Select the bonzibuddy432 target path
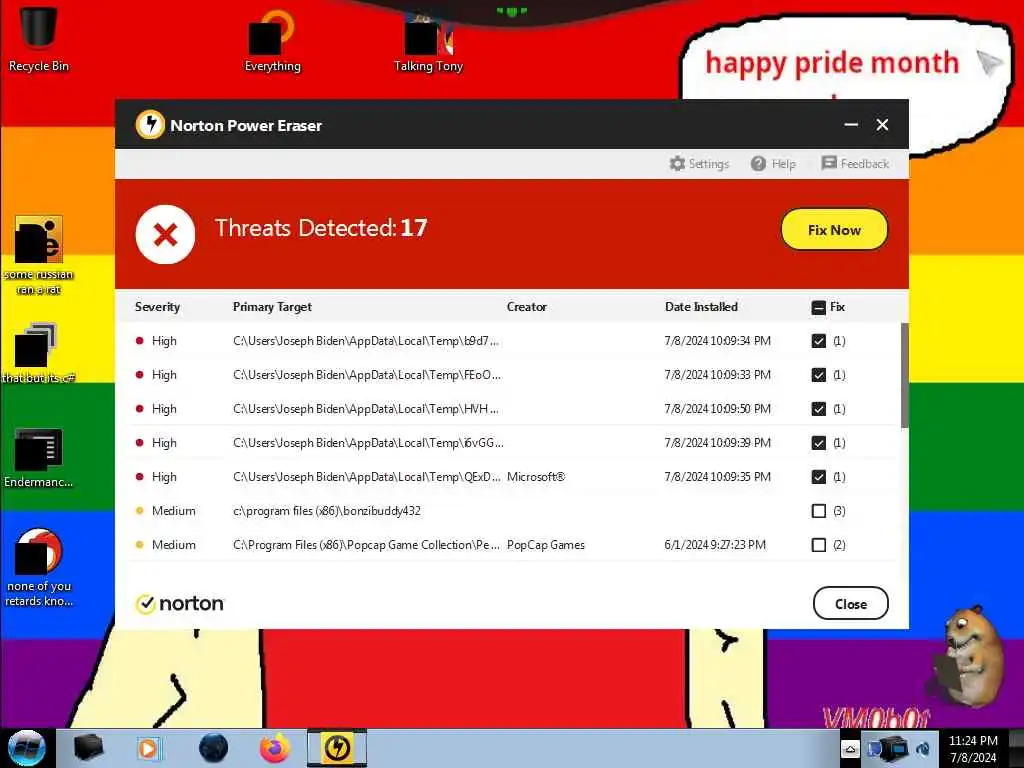 click(x=327, y=511)
